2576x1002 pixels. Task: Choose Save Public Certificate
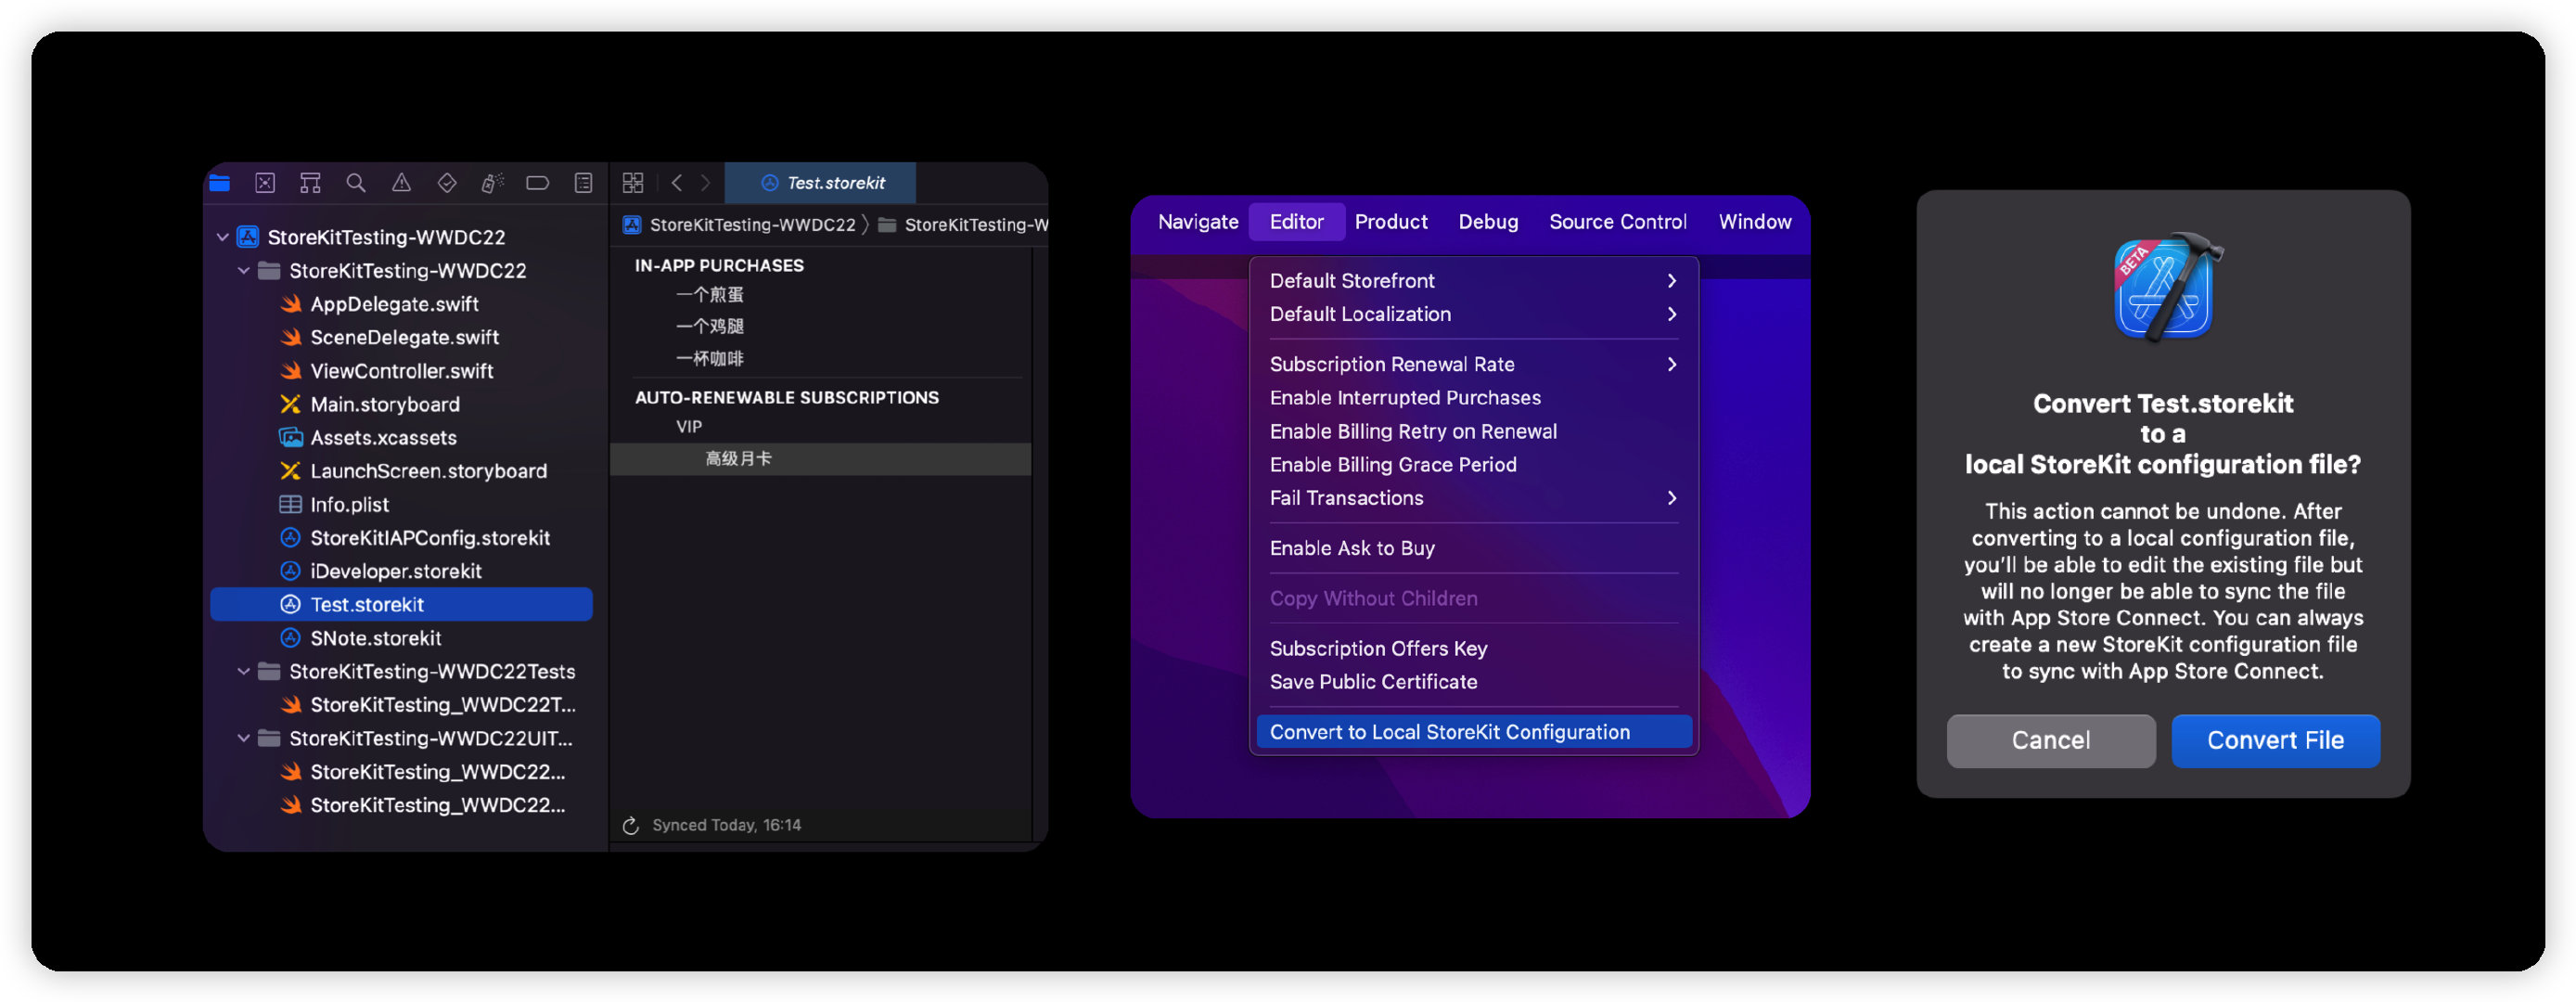point(1474,682)
